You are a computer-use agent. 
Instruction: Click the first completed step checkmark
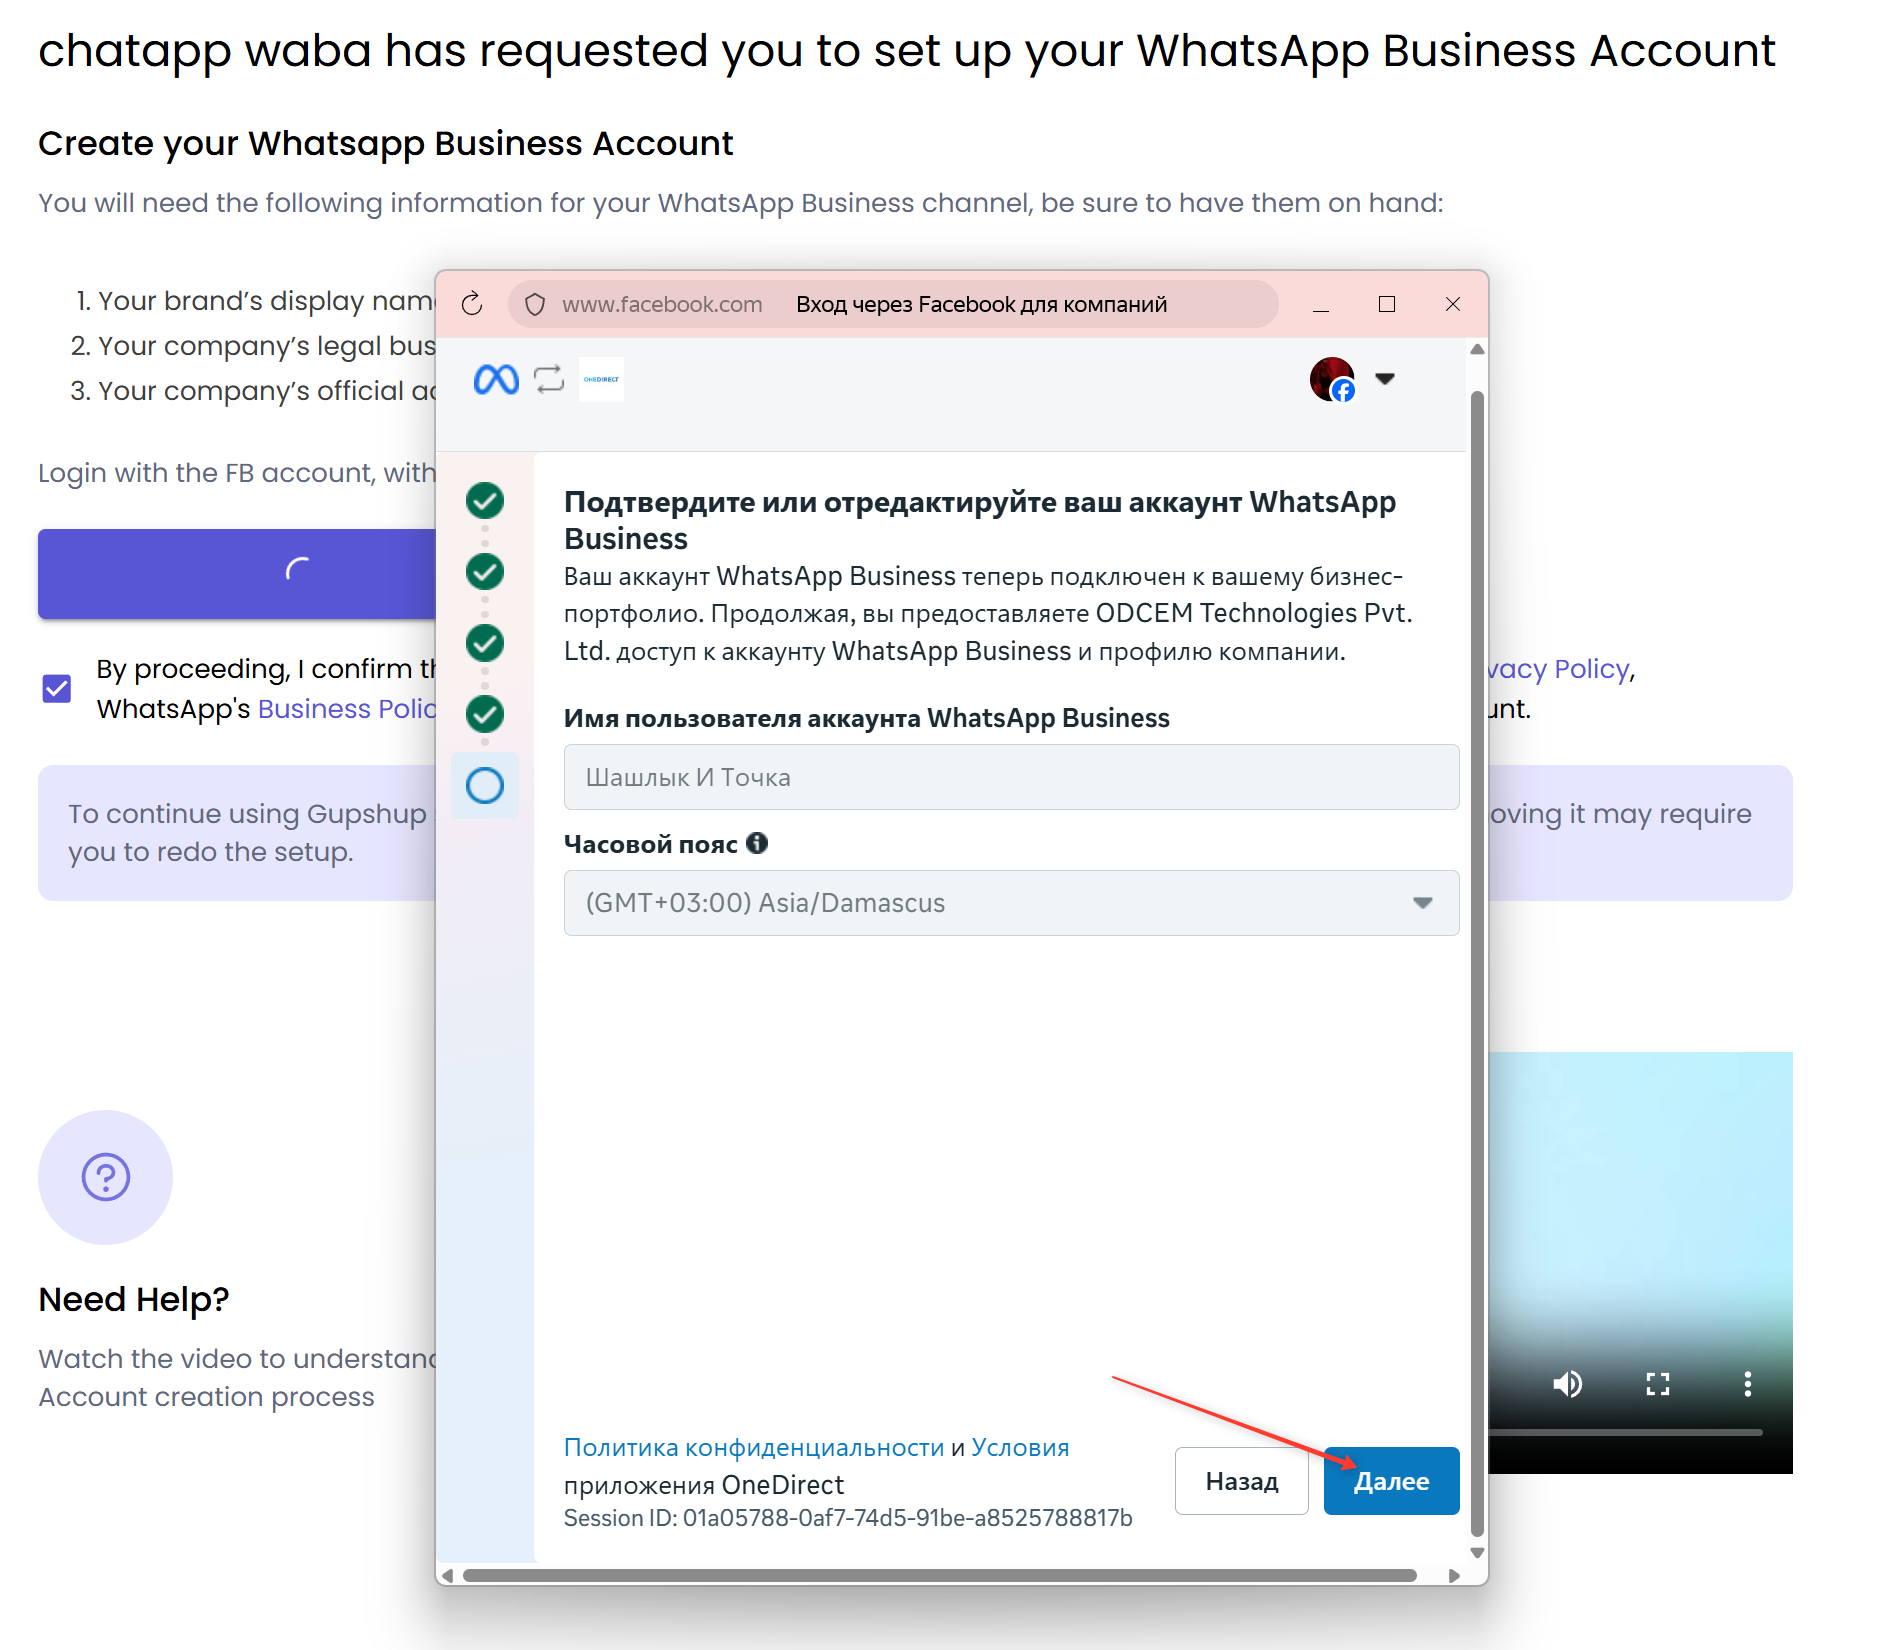tap(485, 501)
